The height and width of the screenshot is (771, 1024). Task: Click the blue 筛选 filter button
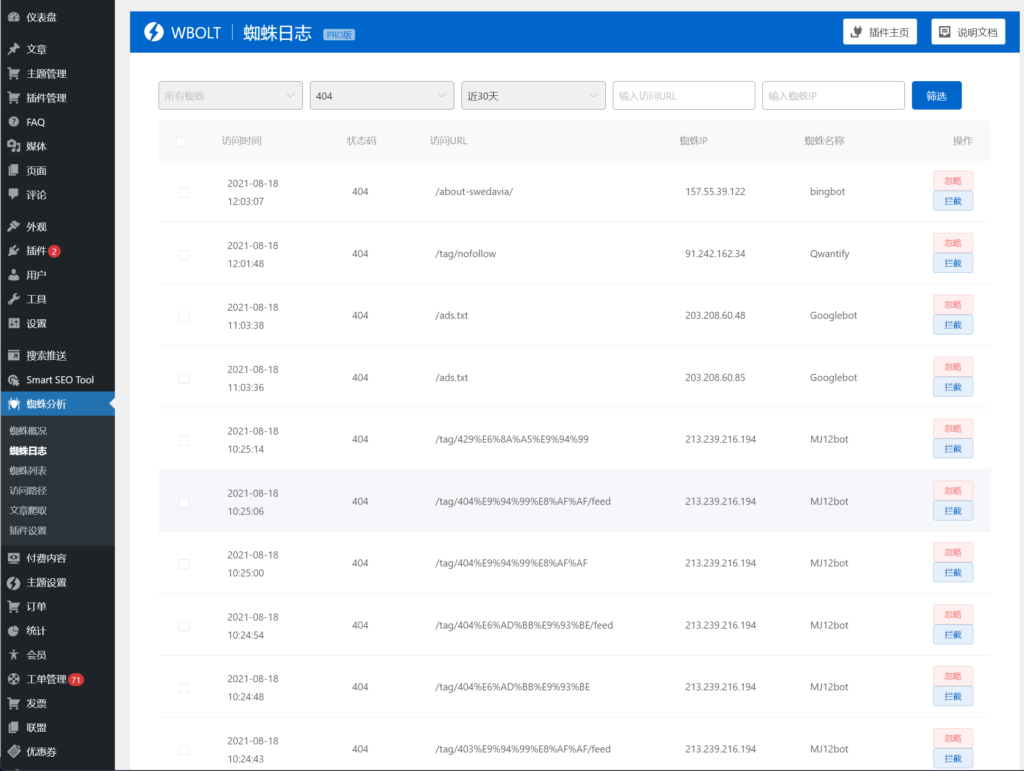click(936, 96)
